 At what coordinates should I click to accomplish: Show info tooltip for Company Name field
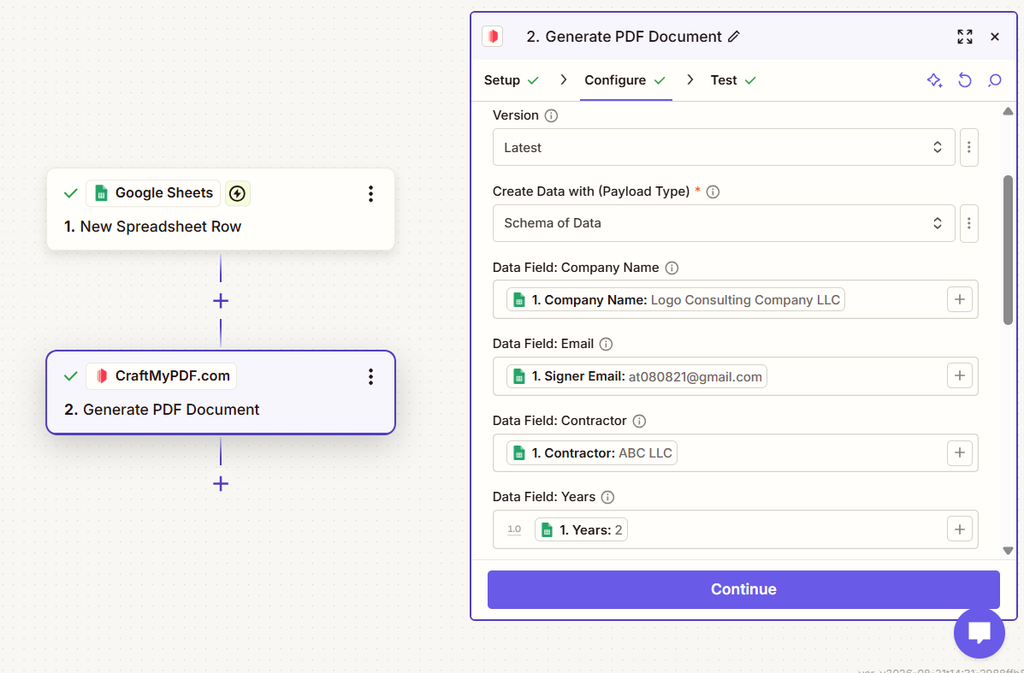tap(671, 268)
